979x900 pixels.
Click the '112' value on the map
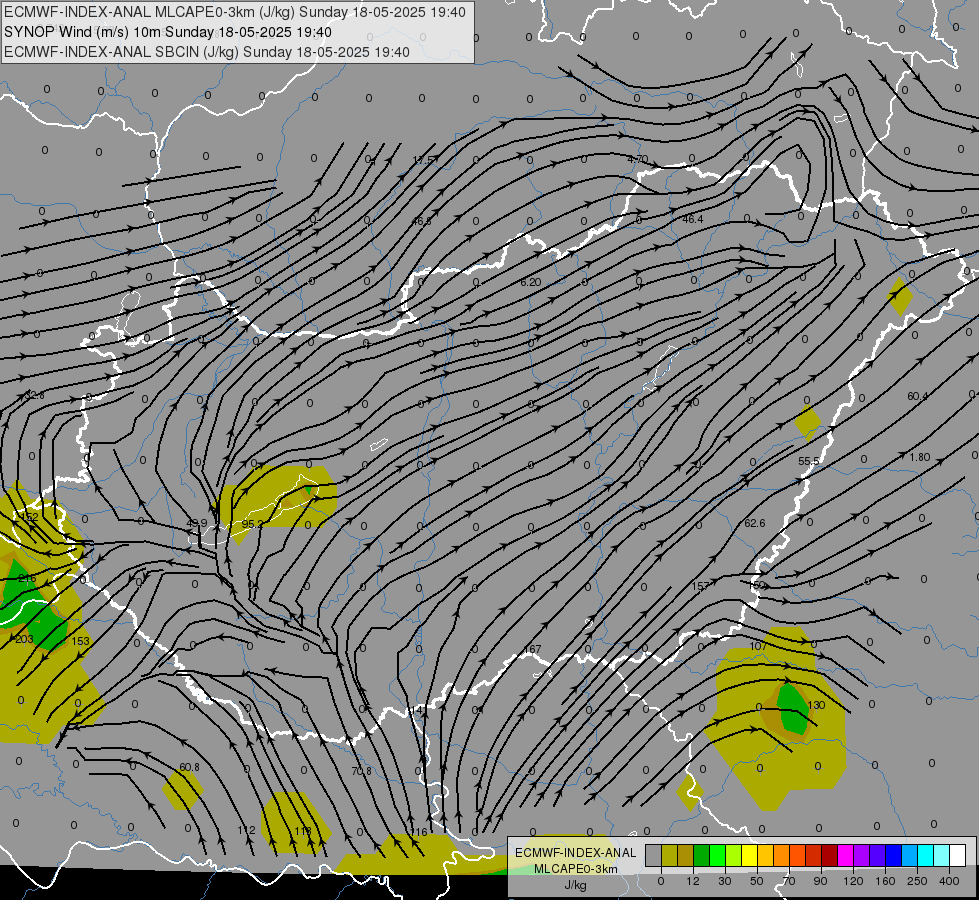click(247, 830)
